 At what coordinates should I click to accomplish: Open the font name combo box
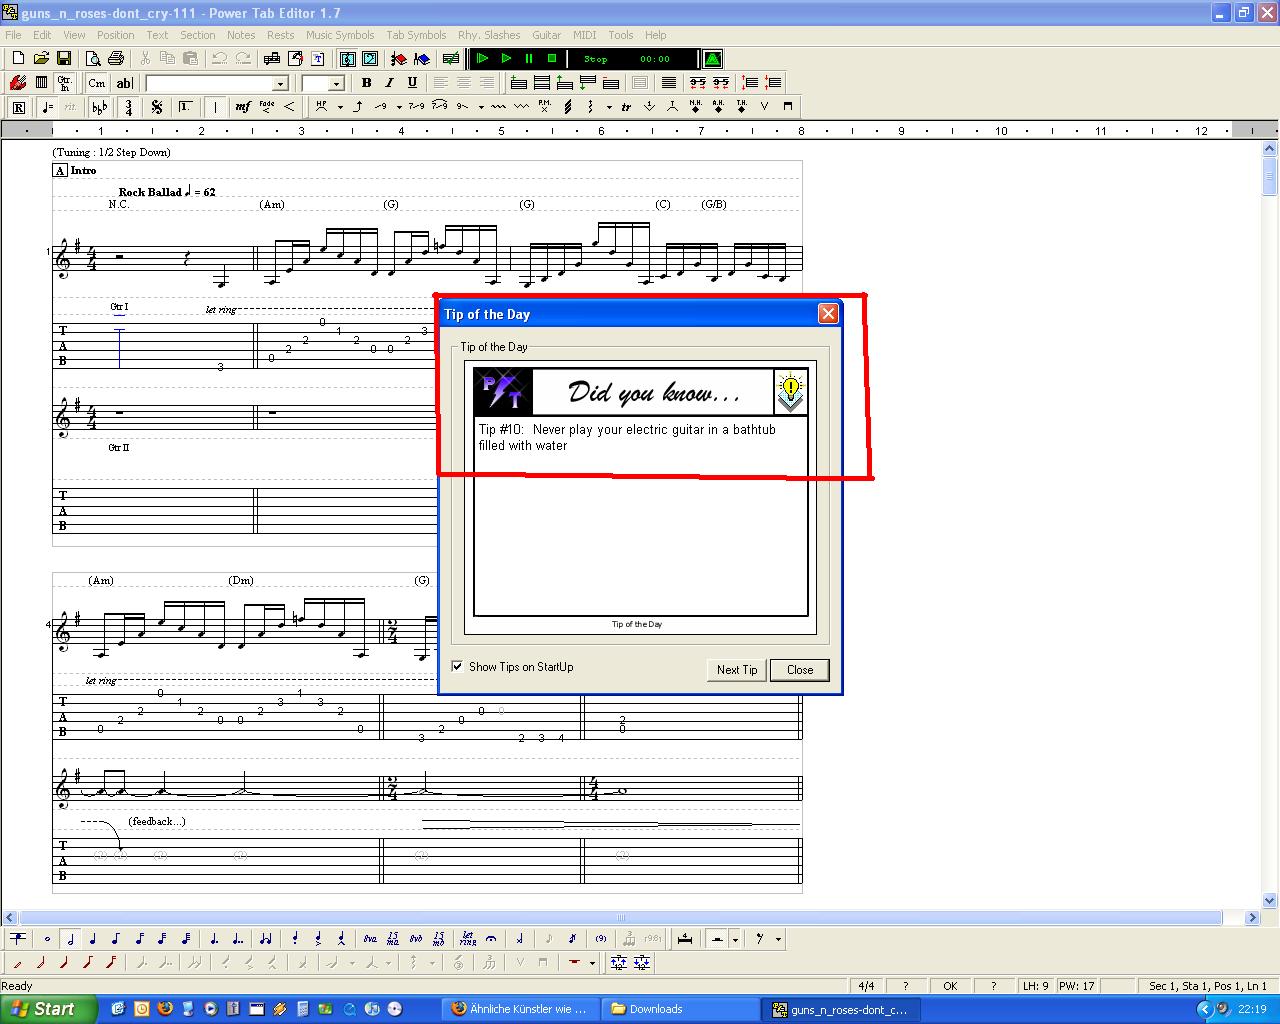tap(217, 83)
